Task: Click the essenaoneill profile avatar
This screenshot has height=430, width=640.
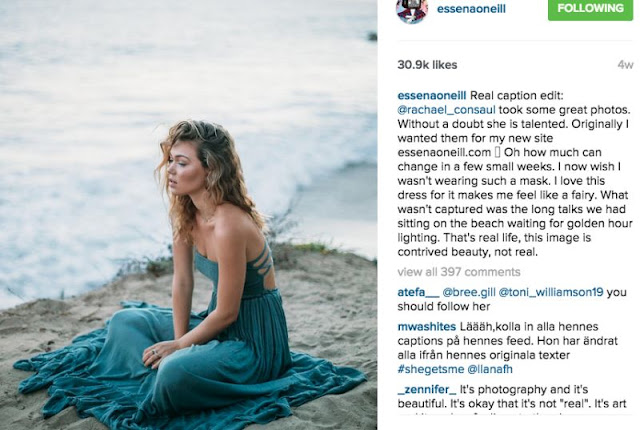Action: tap(412, 11)
